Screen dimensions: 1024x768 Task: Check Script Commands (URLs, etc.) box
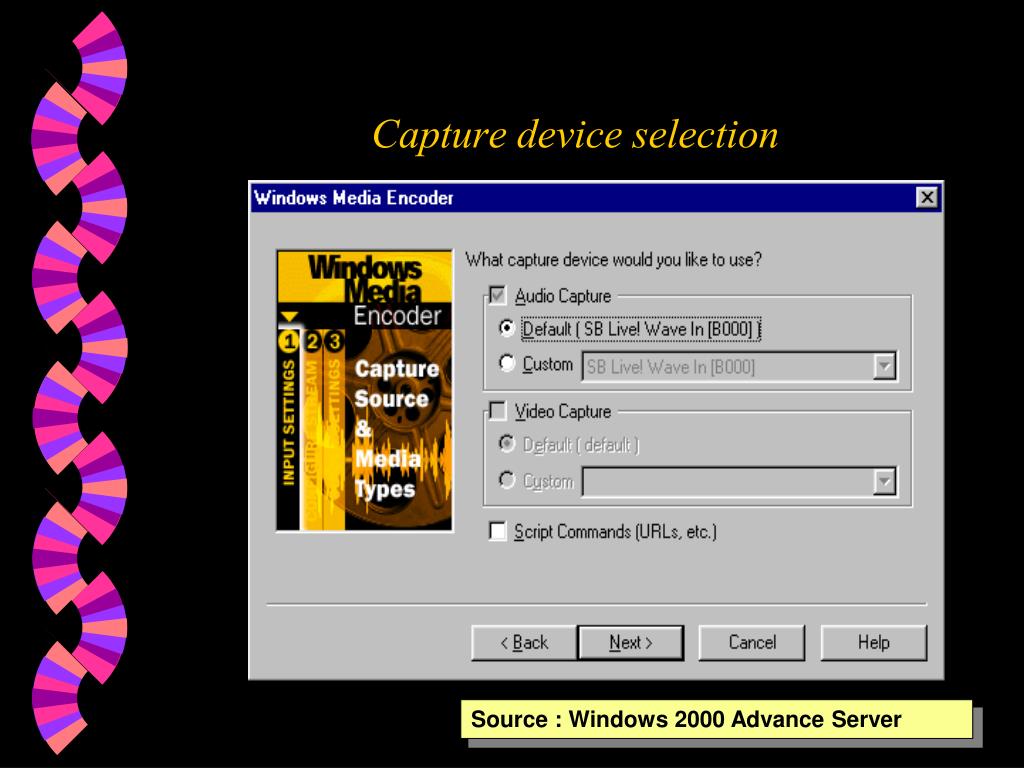(498, 531)
